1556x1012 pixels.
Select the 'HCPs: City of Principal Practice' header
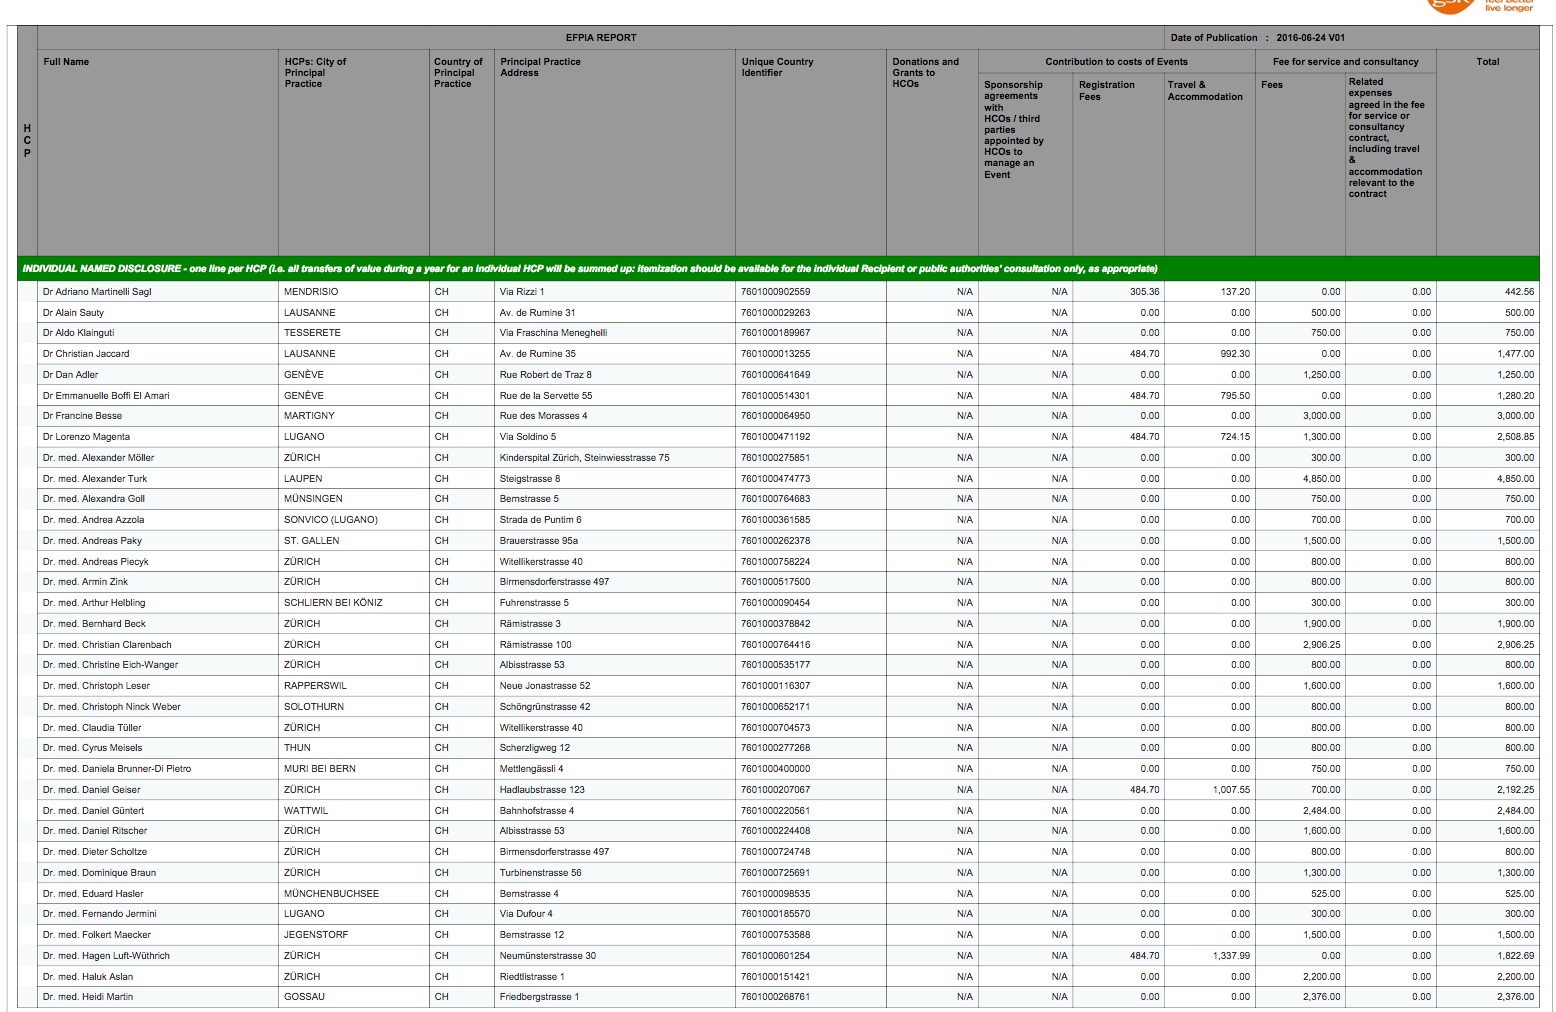coord(315,73)
